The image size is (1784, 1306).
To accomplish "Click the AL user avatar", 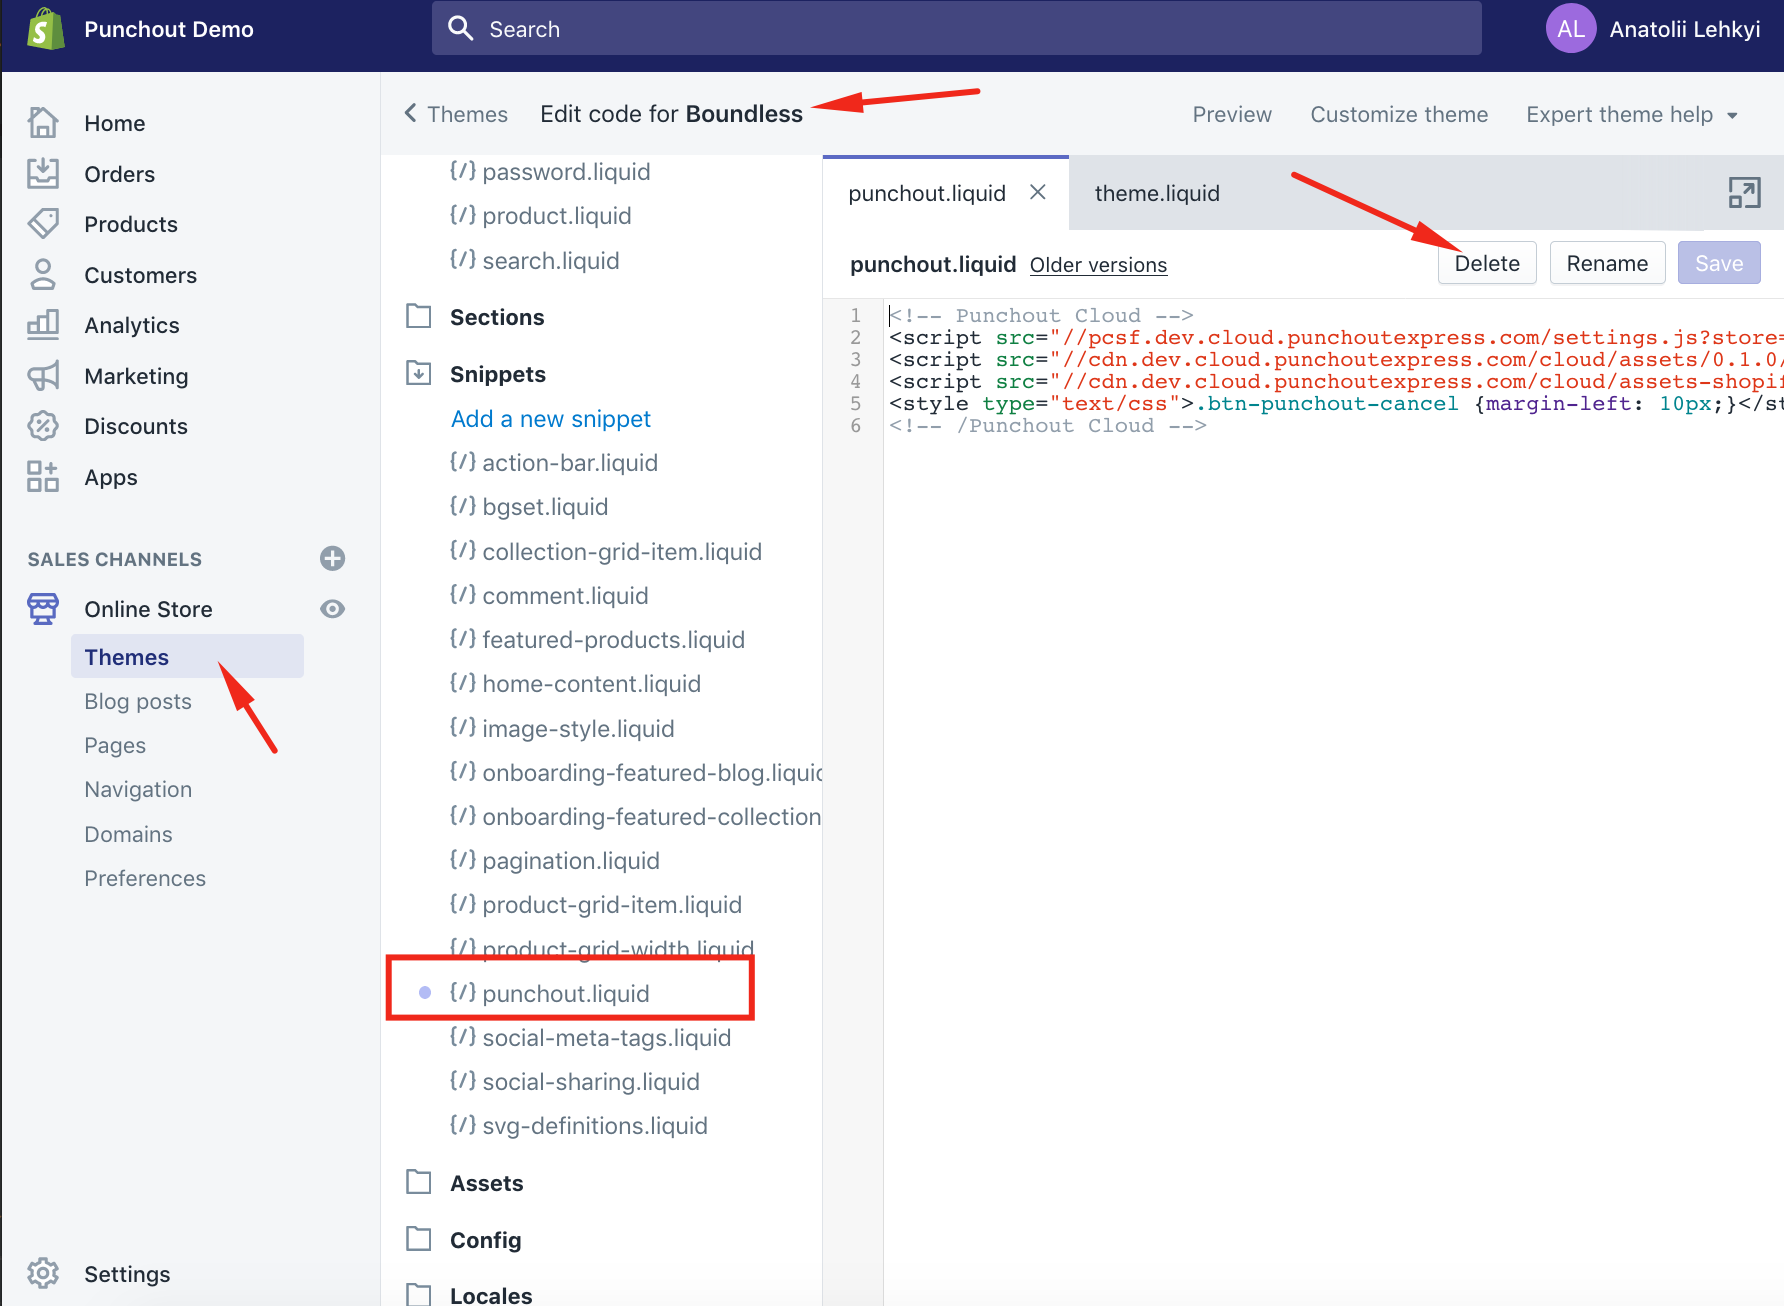I will tap(1571, 29).
